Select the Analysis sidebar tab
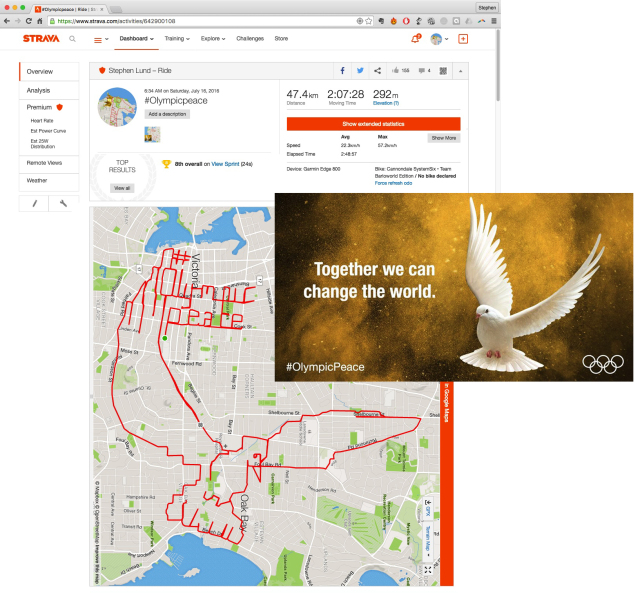Screen dimensions: 640x593 pyautogui.click(x=49, y=90)
